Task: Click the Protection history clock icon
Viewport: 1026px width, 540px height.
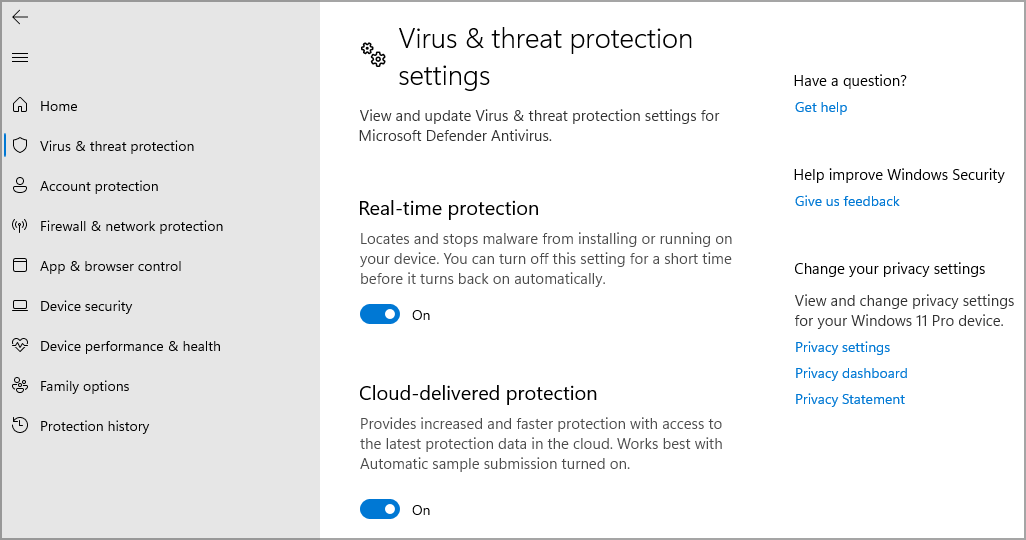Action: [20, 426]
